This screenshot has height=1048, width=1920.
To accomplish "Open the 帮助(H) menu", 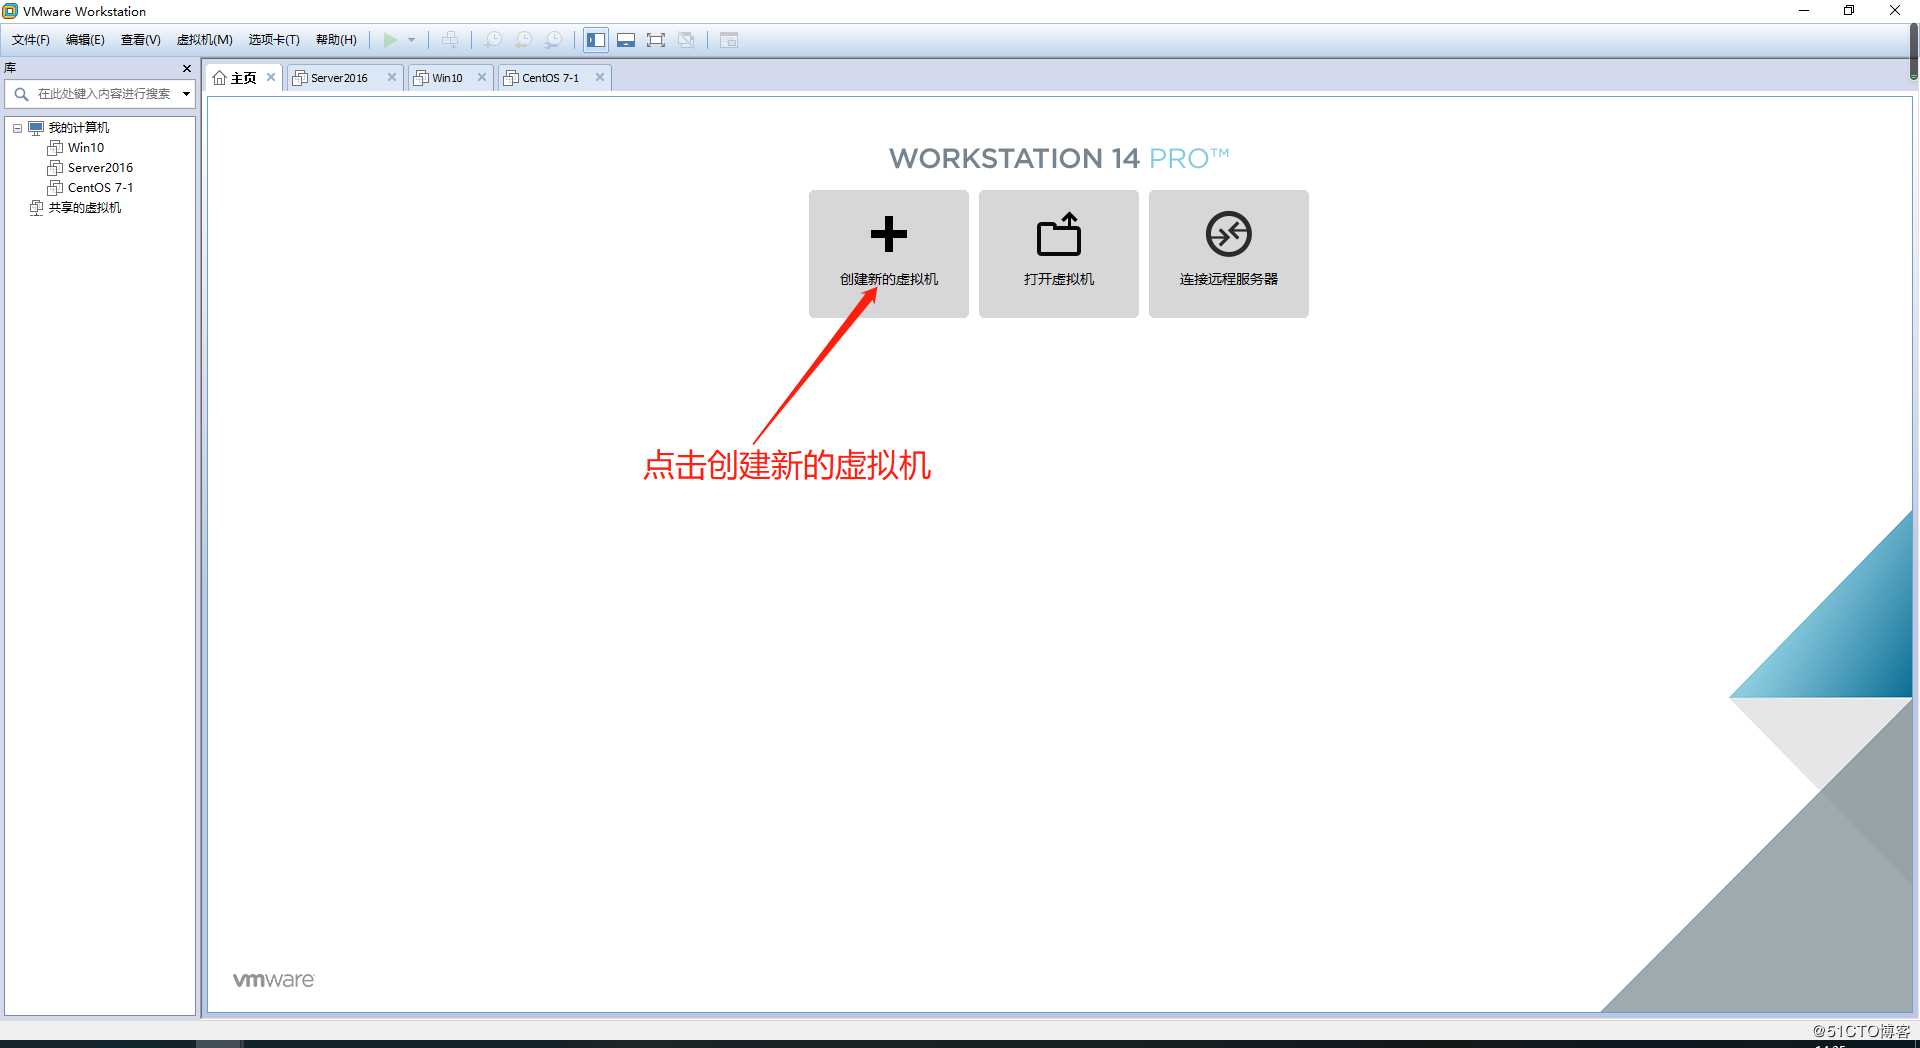I will tap(336, 40).
